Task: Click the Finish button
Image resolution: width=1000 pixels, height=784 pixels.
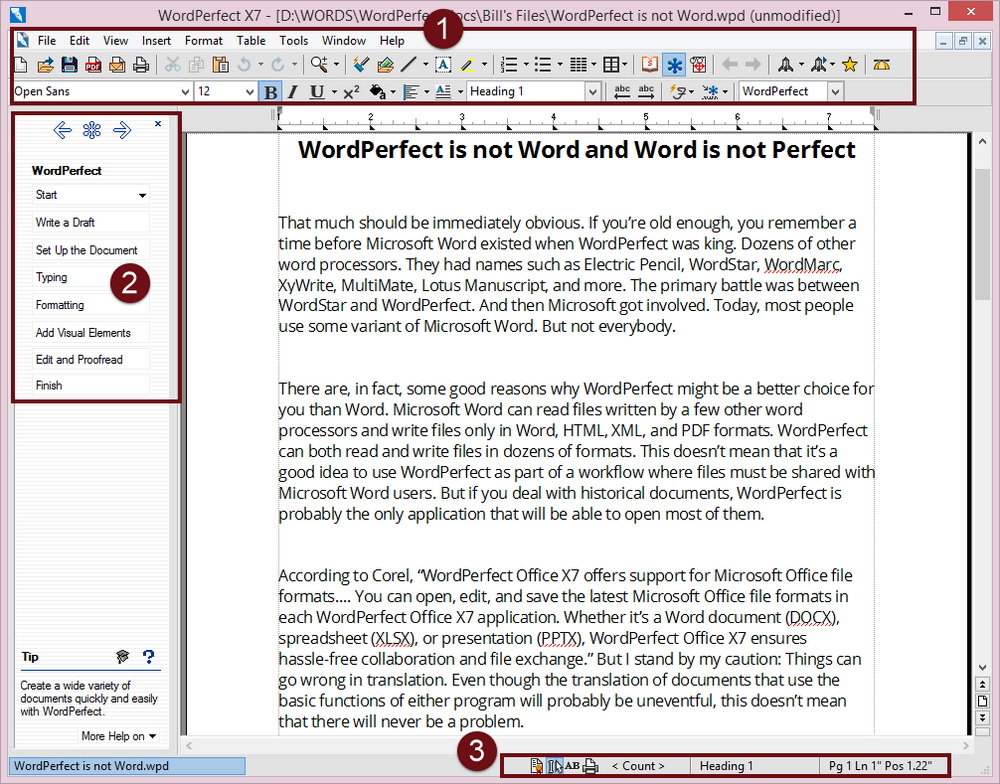Action: click(91, 385)
